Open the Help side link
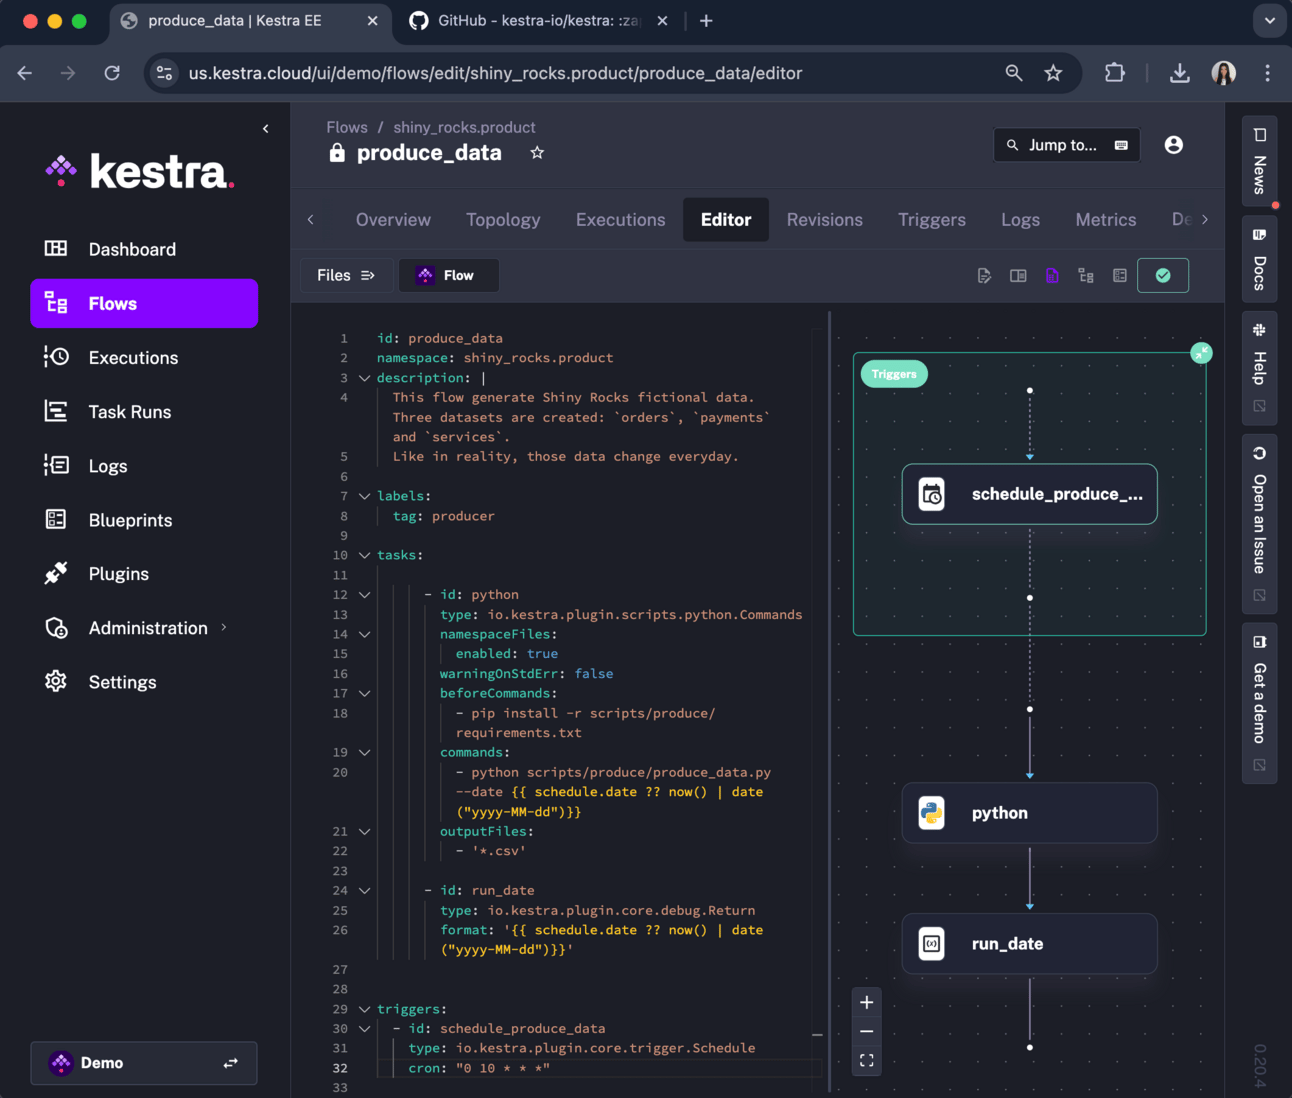1292x1098 pixels. (1259, 367)
